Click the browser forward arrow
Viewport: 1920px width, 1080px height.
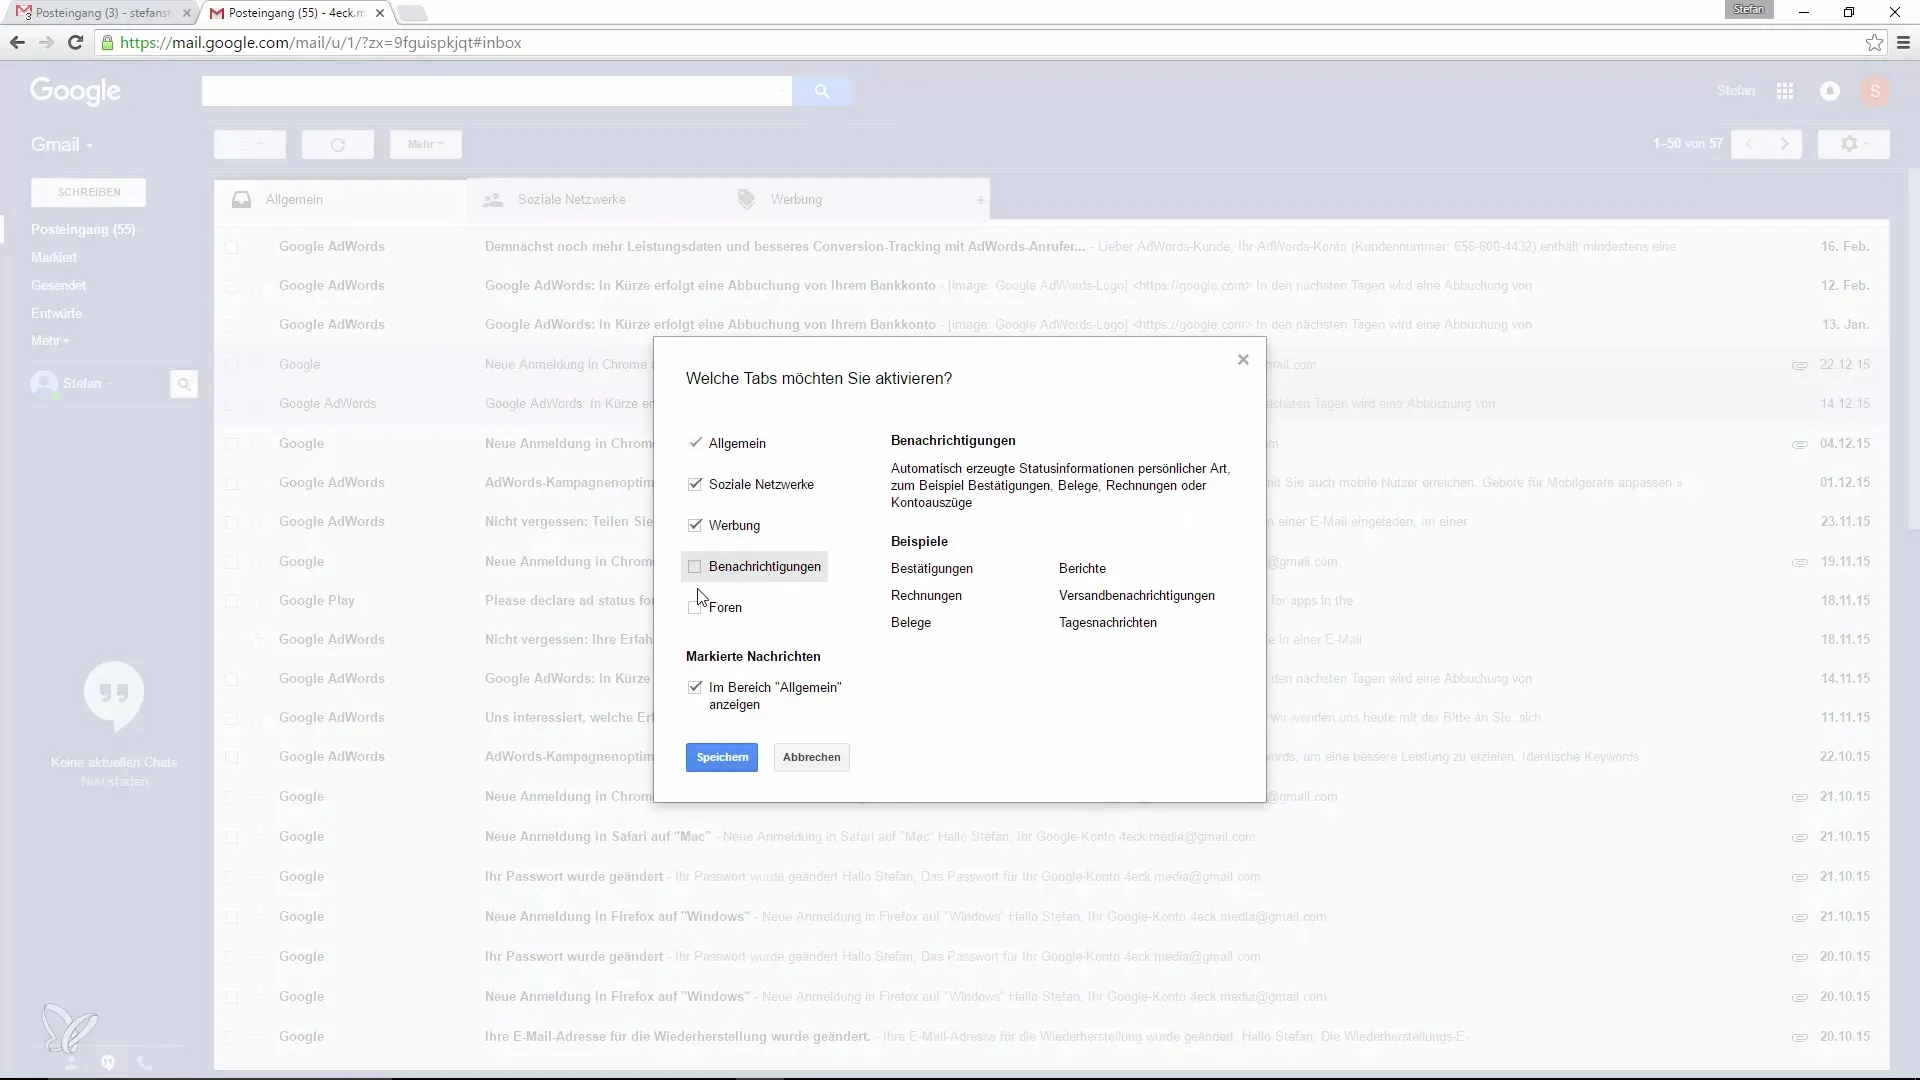coord(46,43)
